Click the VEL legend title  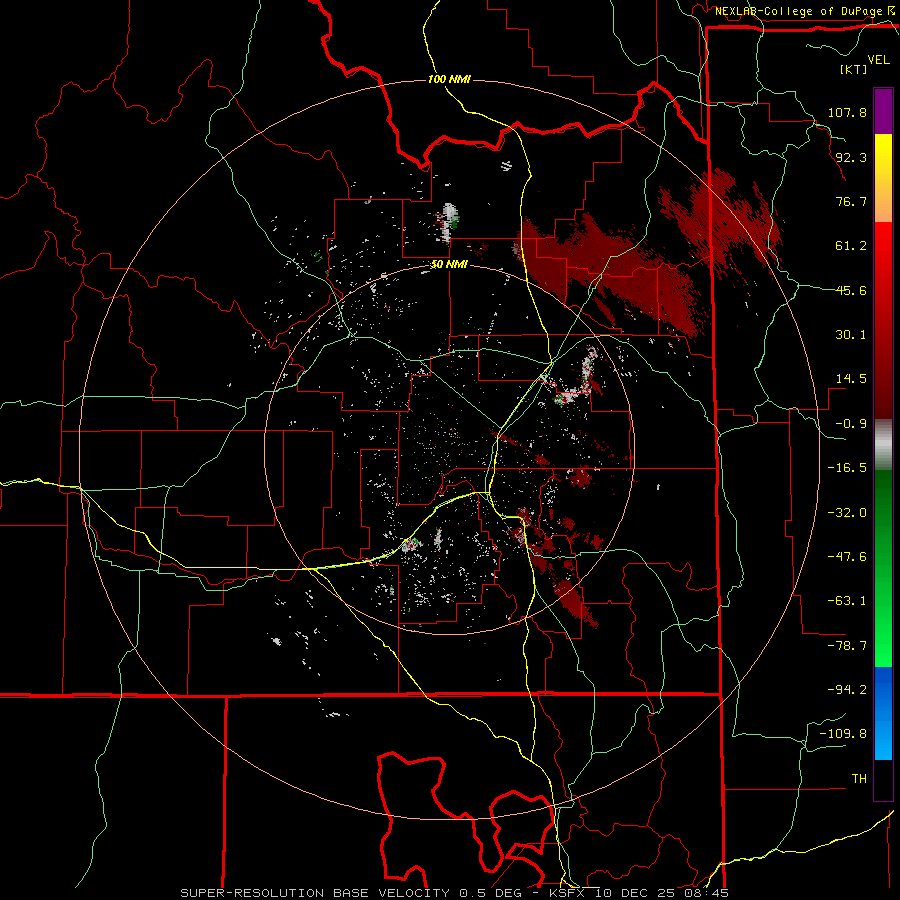point(878,60)
